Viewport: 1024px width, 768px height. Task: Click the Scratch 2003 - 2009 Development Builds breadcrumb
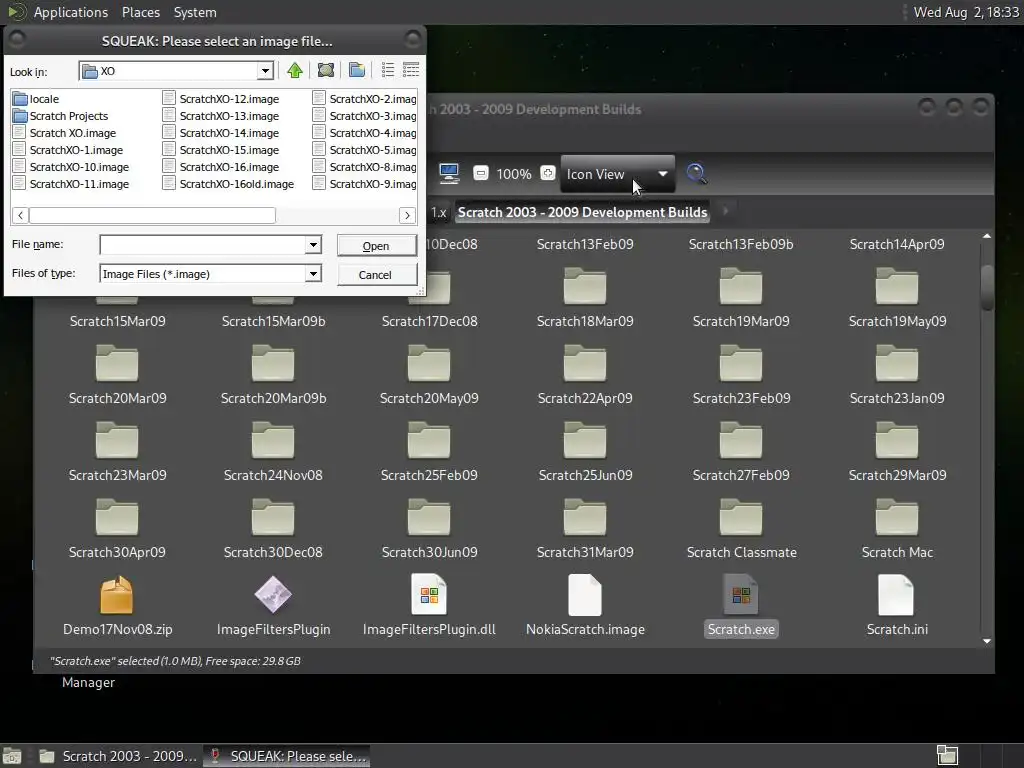click(583, 212)
